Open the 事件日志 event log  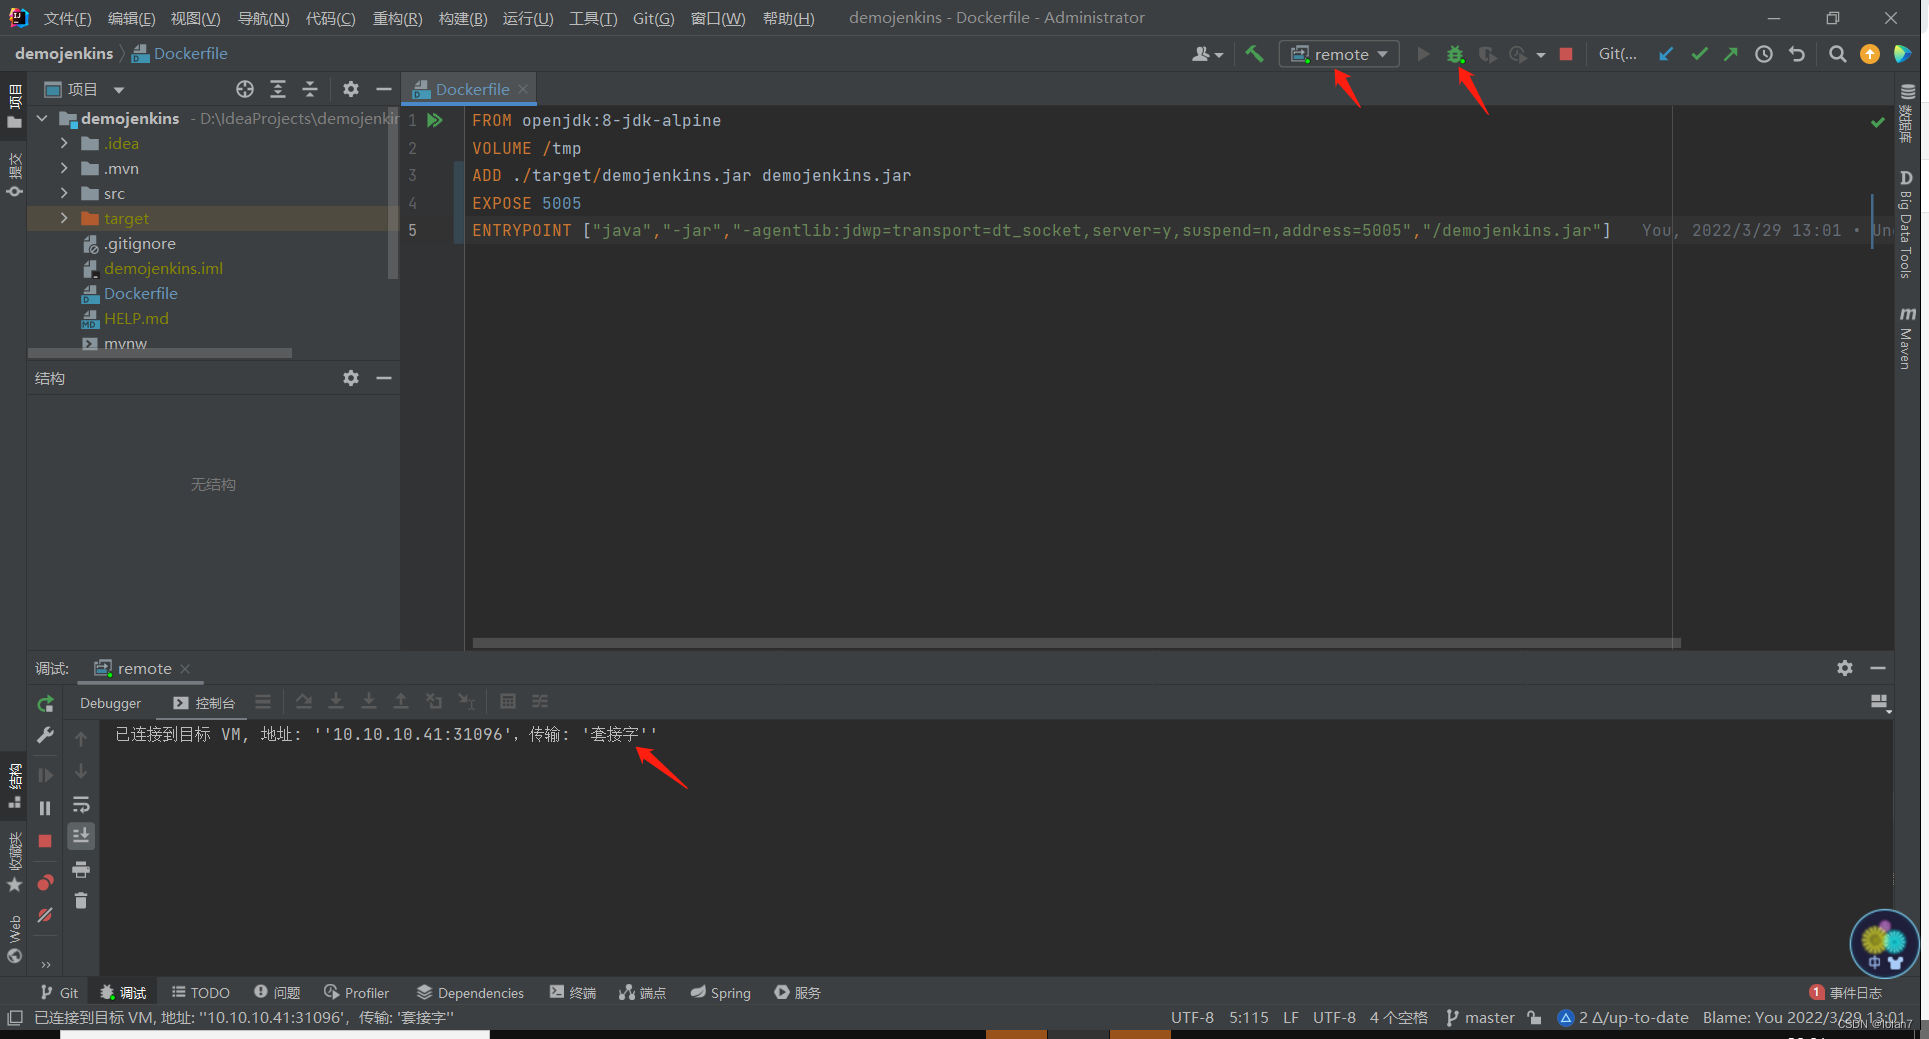pos(1846,992)
